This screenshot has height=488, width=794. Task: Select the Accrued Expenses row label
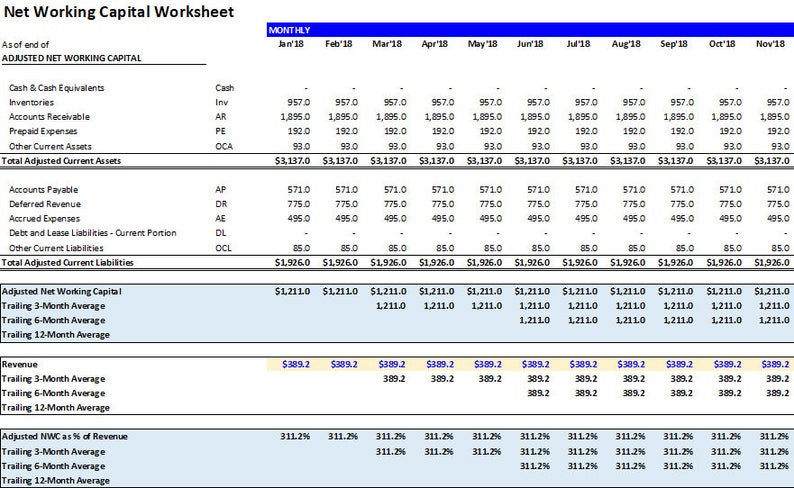[44, 219]
